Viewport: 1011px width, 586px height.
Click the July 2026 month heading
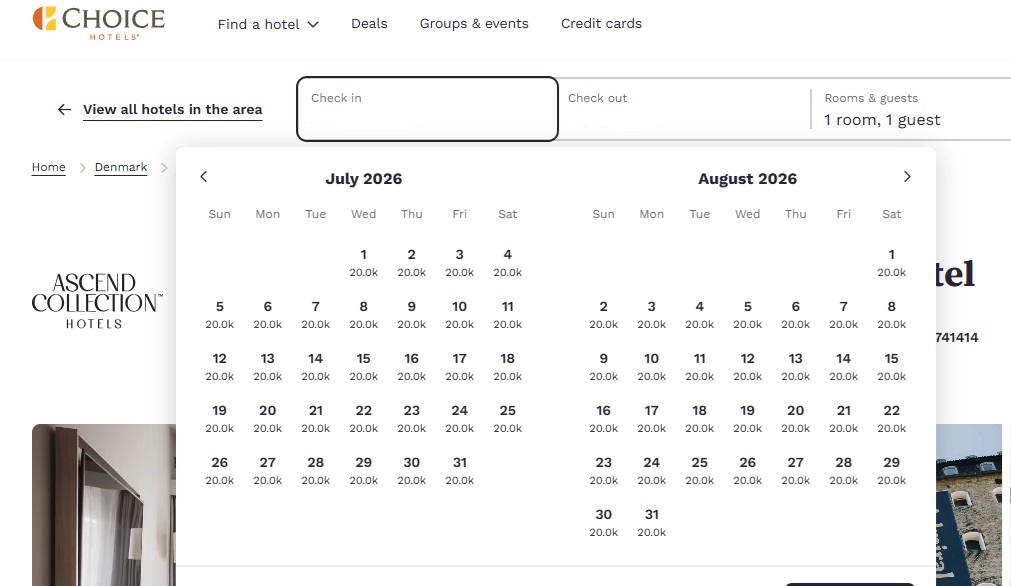point(364,179)
